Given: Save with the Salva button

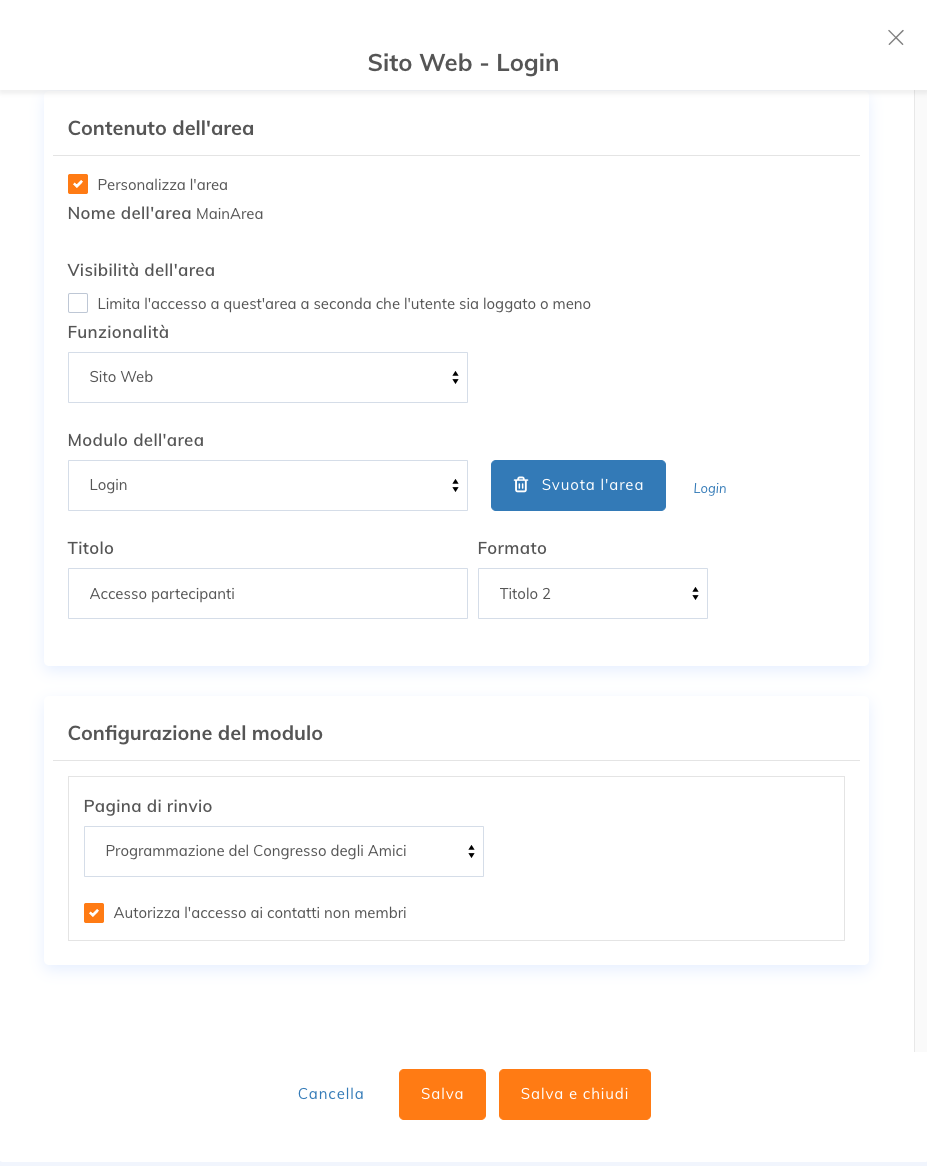Looking at the screenshot, I should click(x=442, y=1095).
